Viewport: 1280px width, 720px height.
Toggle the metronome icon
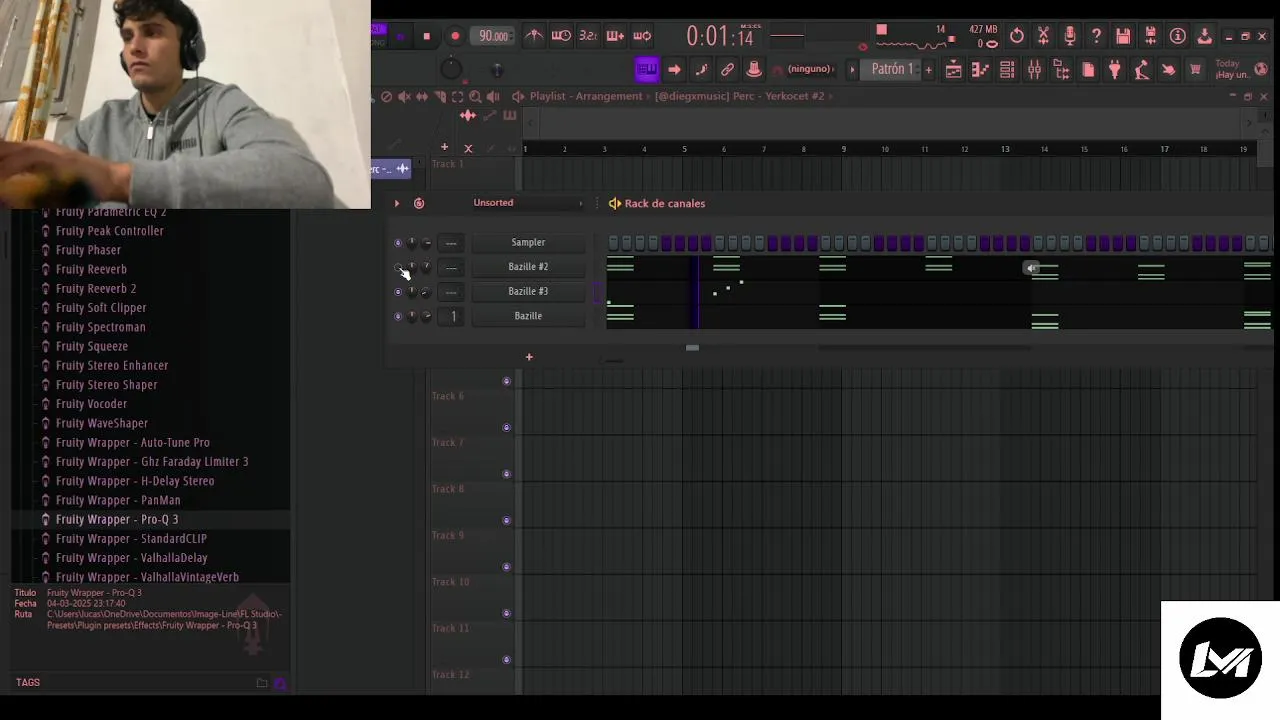pyautogui.click(x=535, y=36)
